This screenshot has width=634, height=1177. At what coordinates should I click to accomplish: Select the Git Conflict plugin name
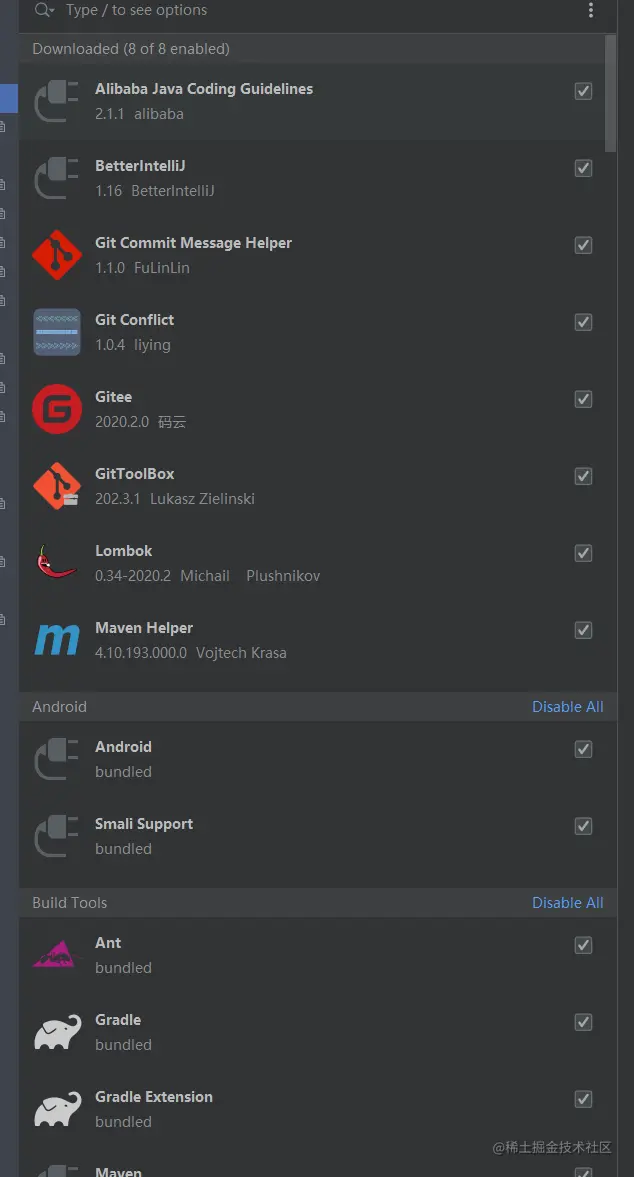click(134, 320)
